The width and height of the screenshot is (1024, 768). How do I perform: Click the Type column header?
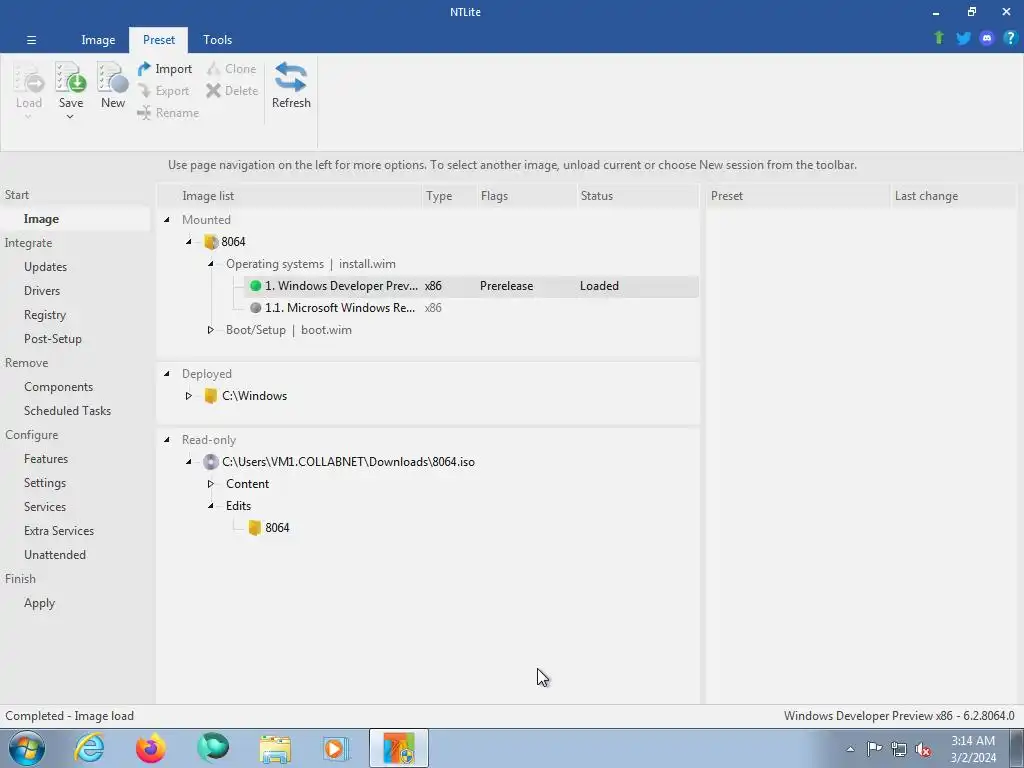tap(449, 196)
